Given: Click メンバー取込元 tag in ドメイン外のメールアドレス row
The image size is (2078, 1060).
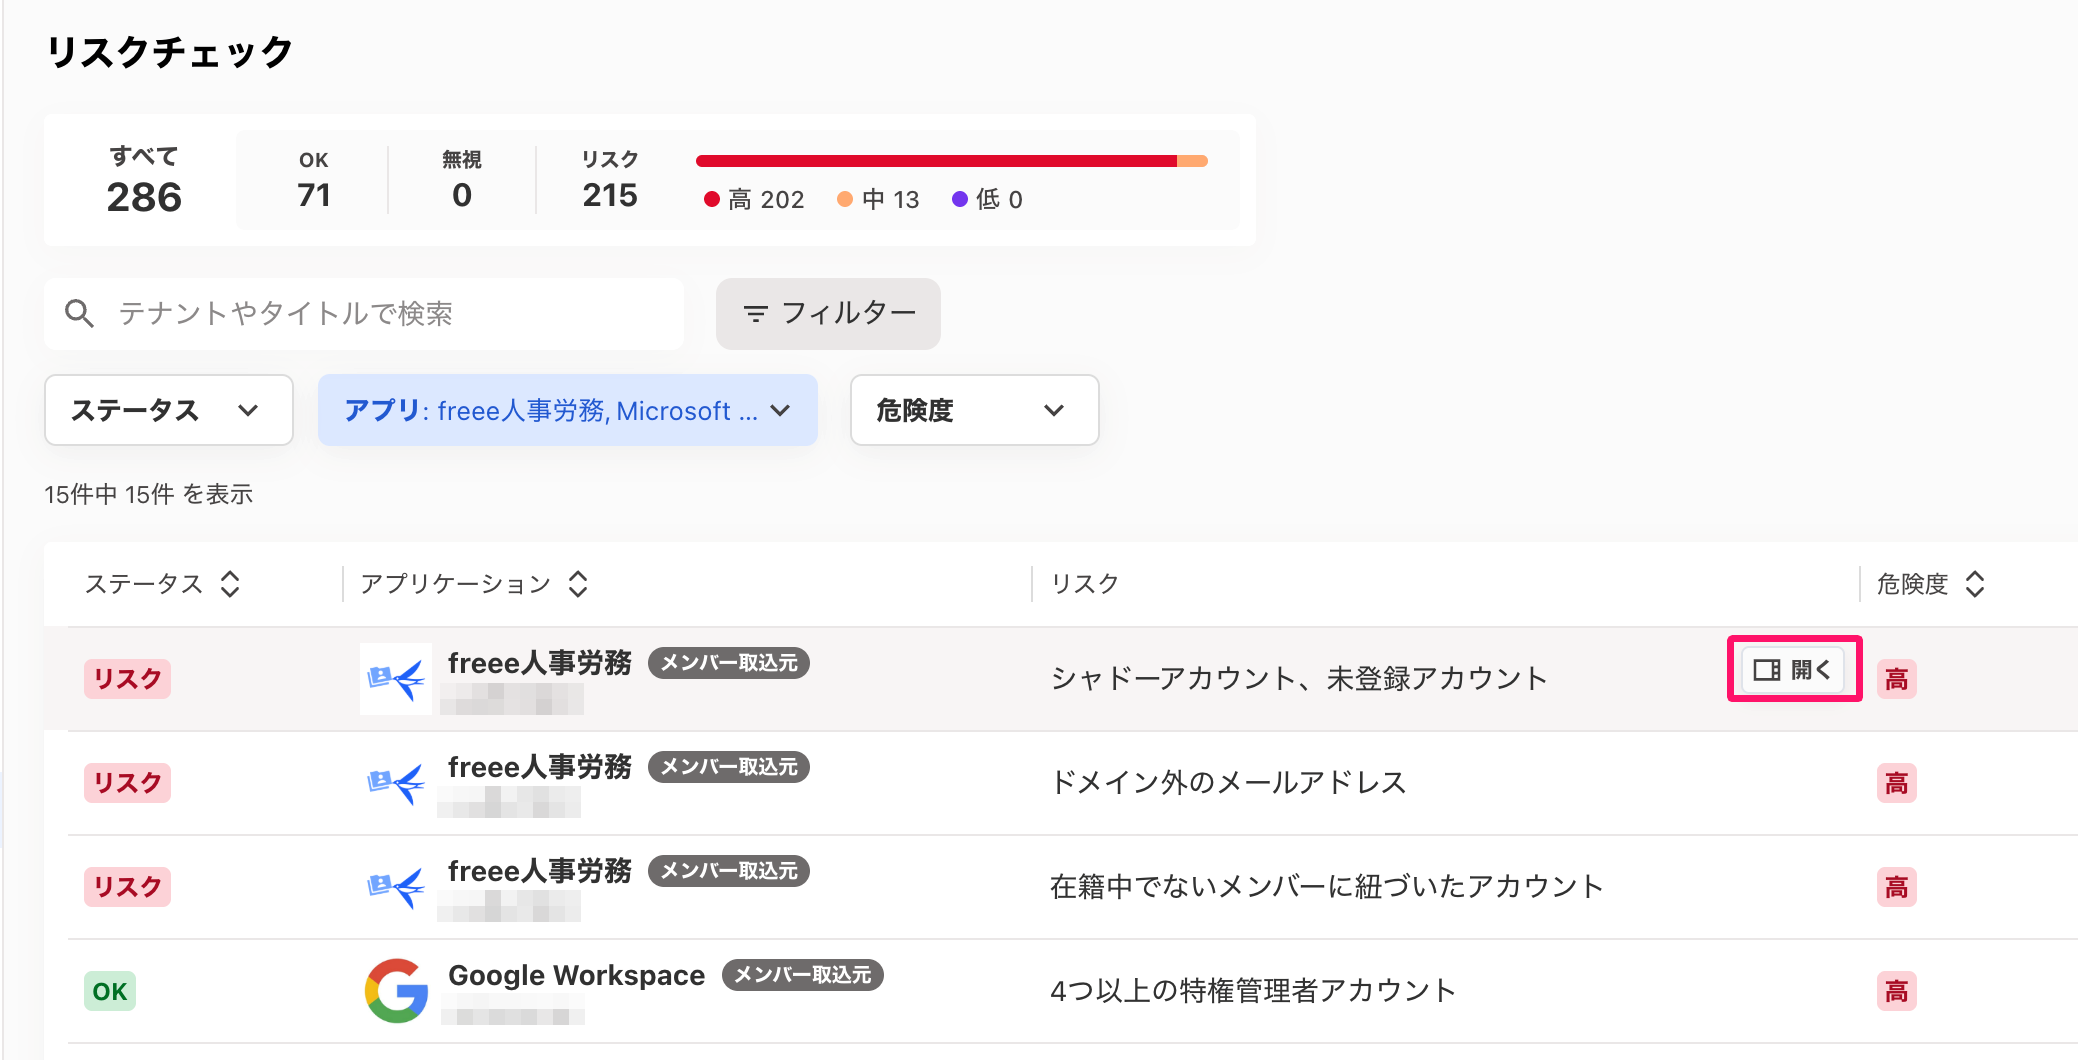Looking at the screenshot, I should coord(729,767).
